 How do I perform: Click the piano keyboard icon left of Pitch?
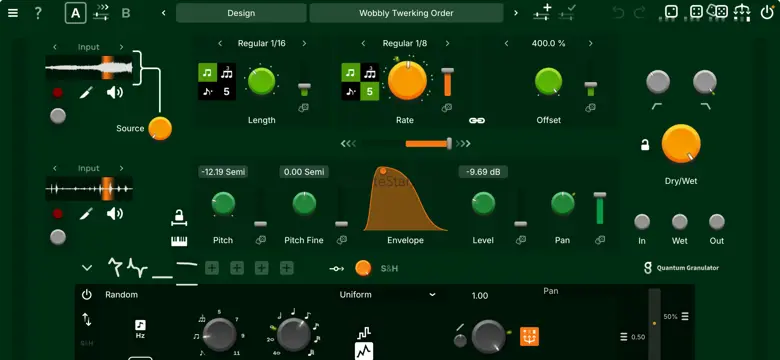(179, 241)
